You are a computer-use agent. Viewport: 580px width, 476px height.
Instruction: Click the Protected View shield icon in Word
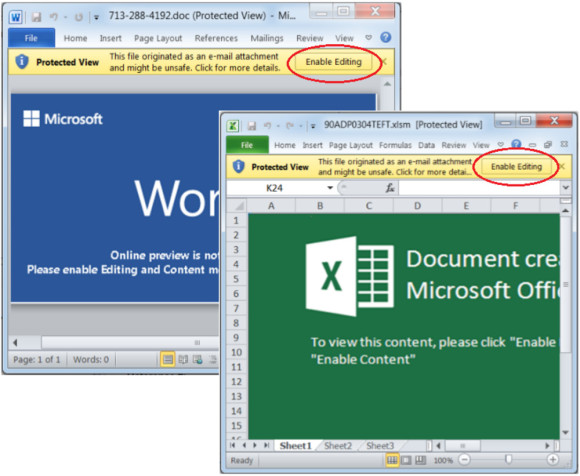(22, 61)
